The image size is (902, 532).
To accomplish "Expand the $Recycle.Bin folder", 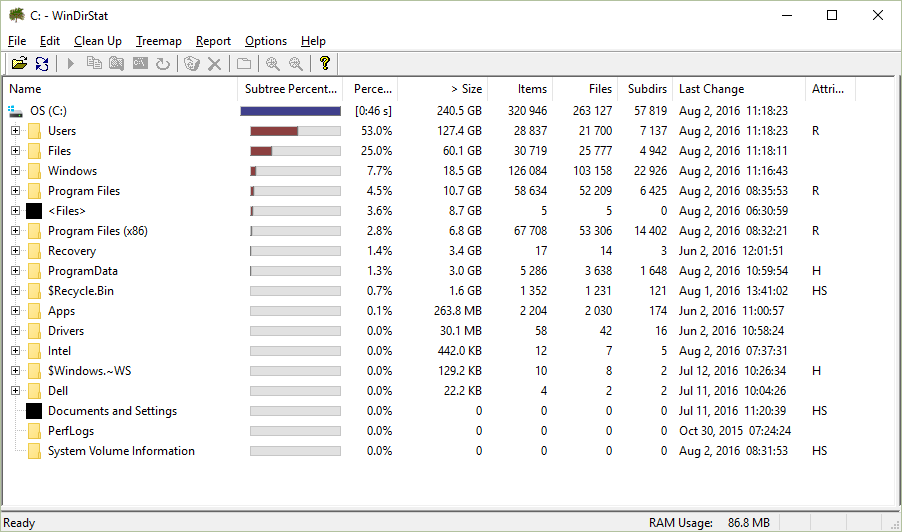I will (16, 290).
